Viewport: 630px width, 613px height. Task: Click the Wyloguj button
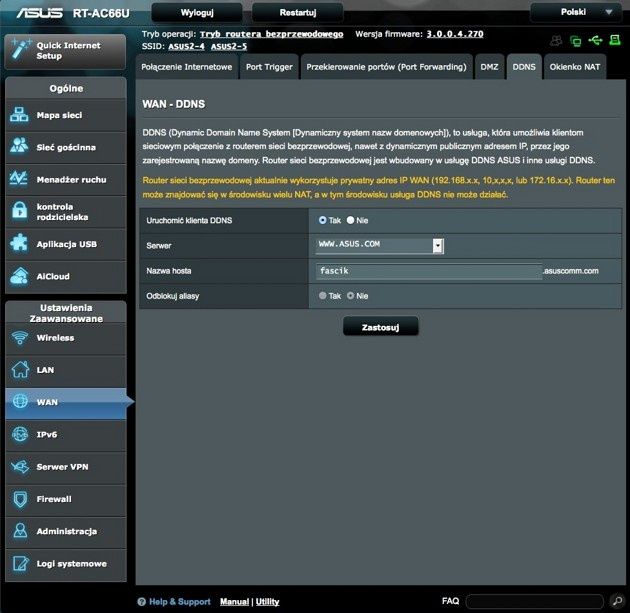[197, 13]
